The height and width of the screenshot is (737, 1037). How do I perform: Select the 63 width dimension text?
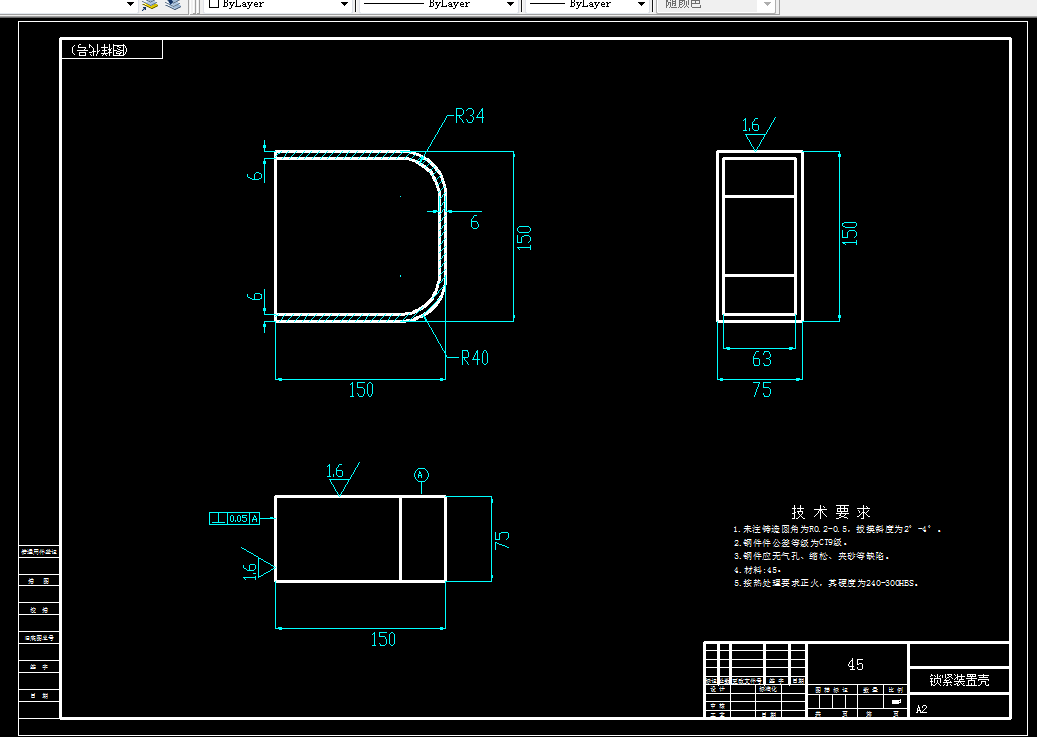762,359
